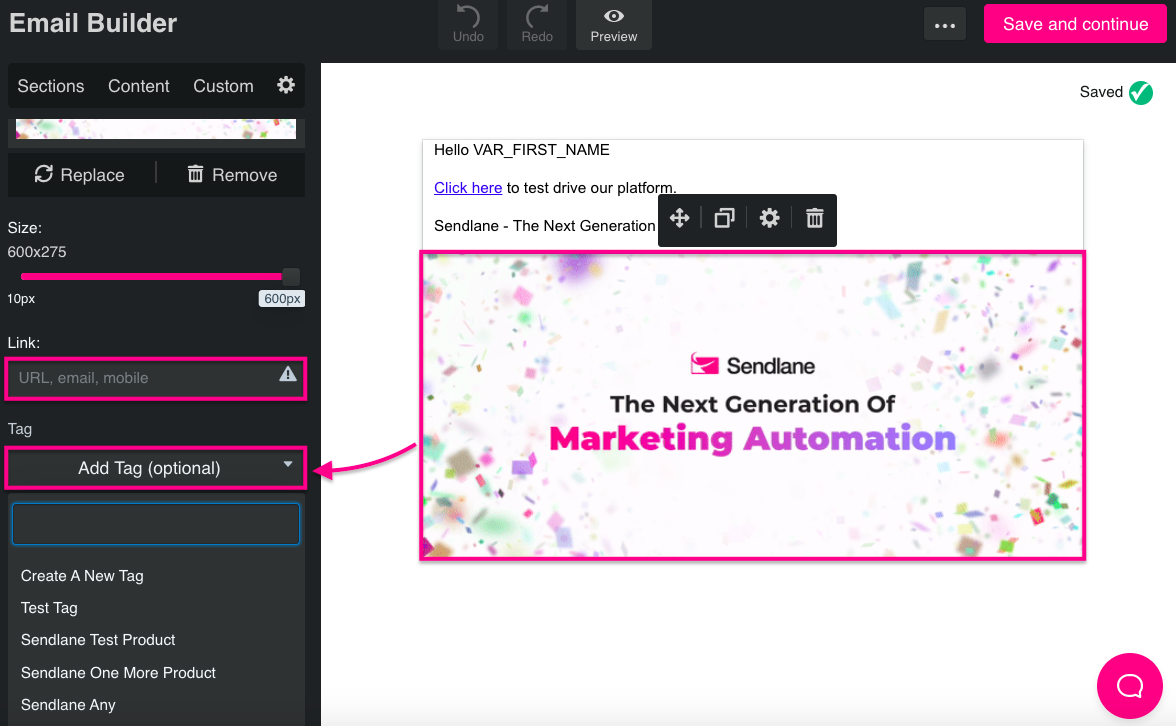Focus the tag search input box
Screen dimensions: 1176x726
click(156, 524)
